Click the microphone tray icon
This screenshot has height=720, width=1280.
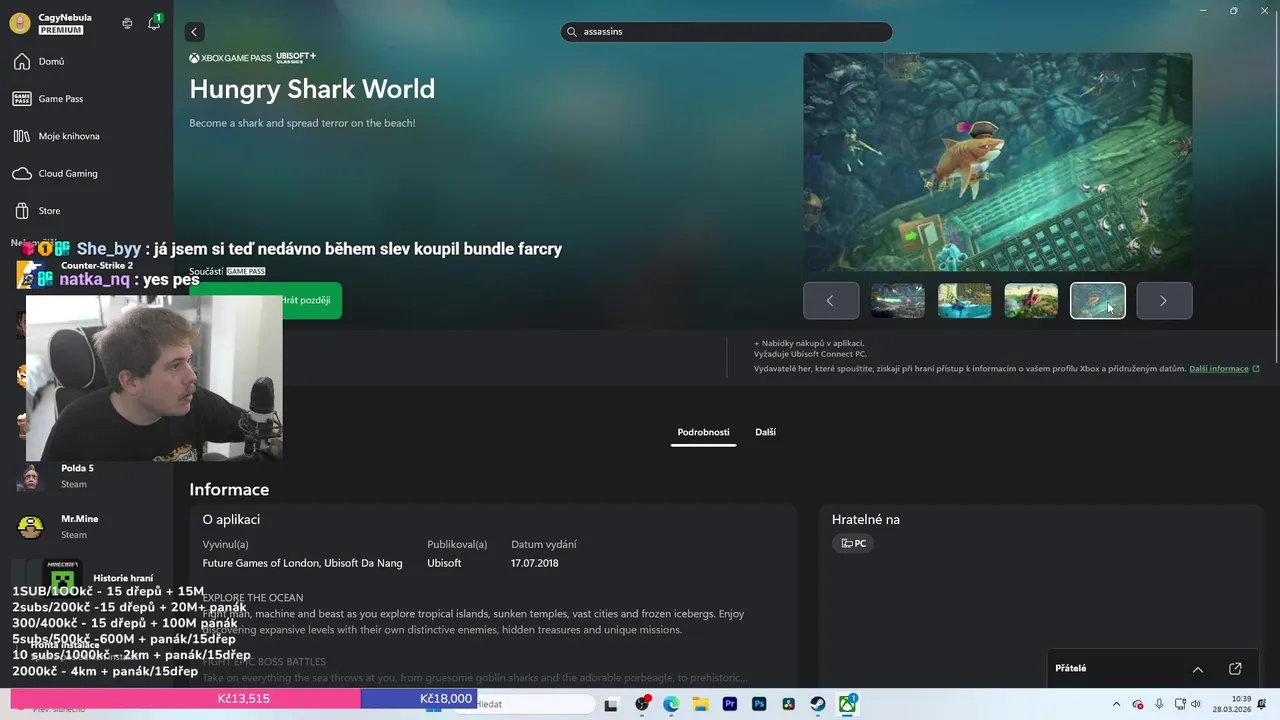click(x=1159, y=705)
